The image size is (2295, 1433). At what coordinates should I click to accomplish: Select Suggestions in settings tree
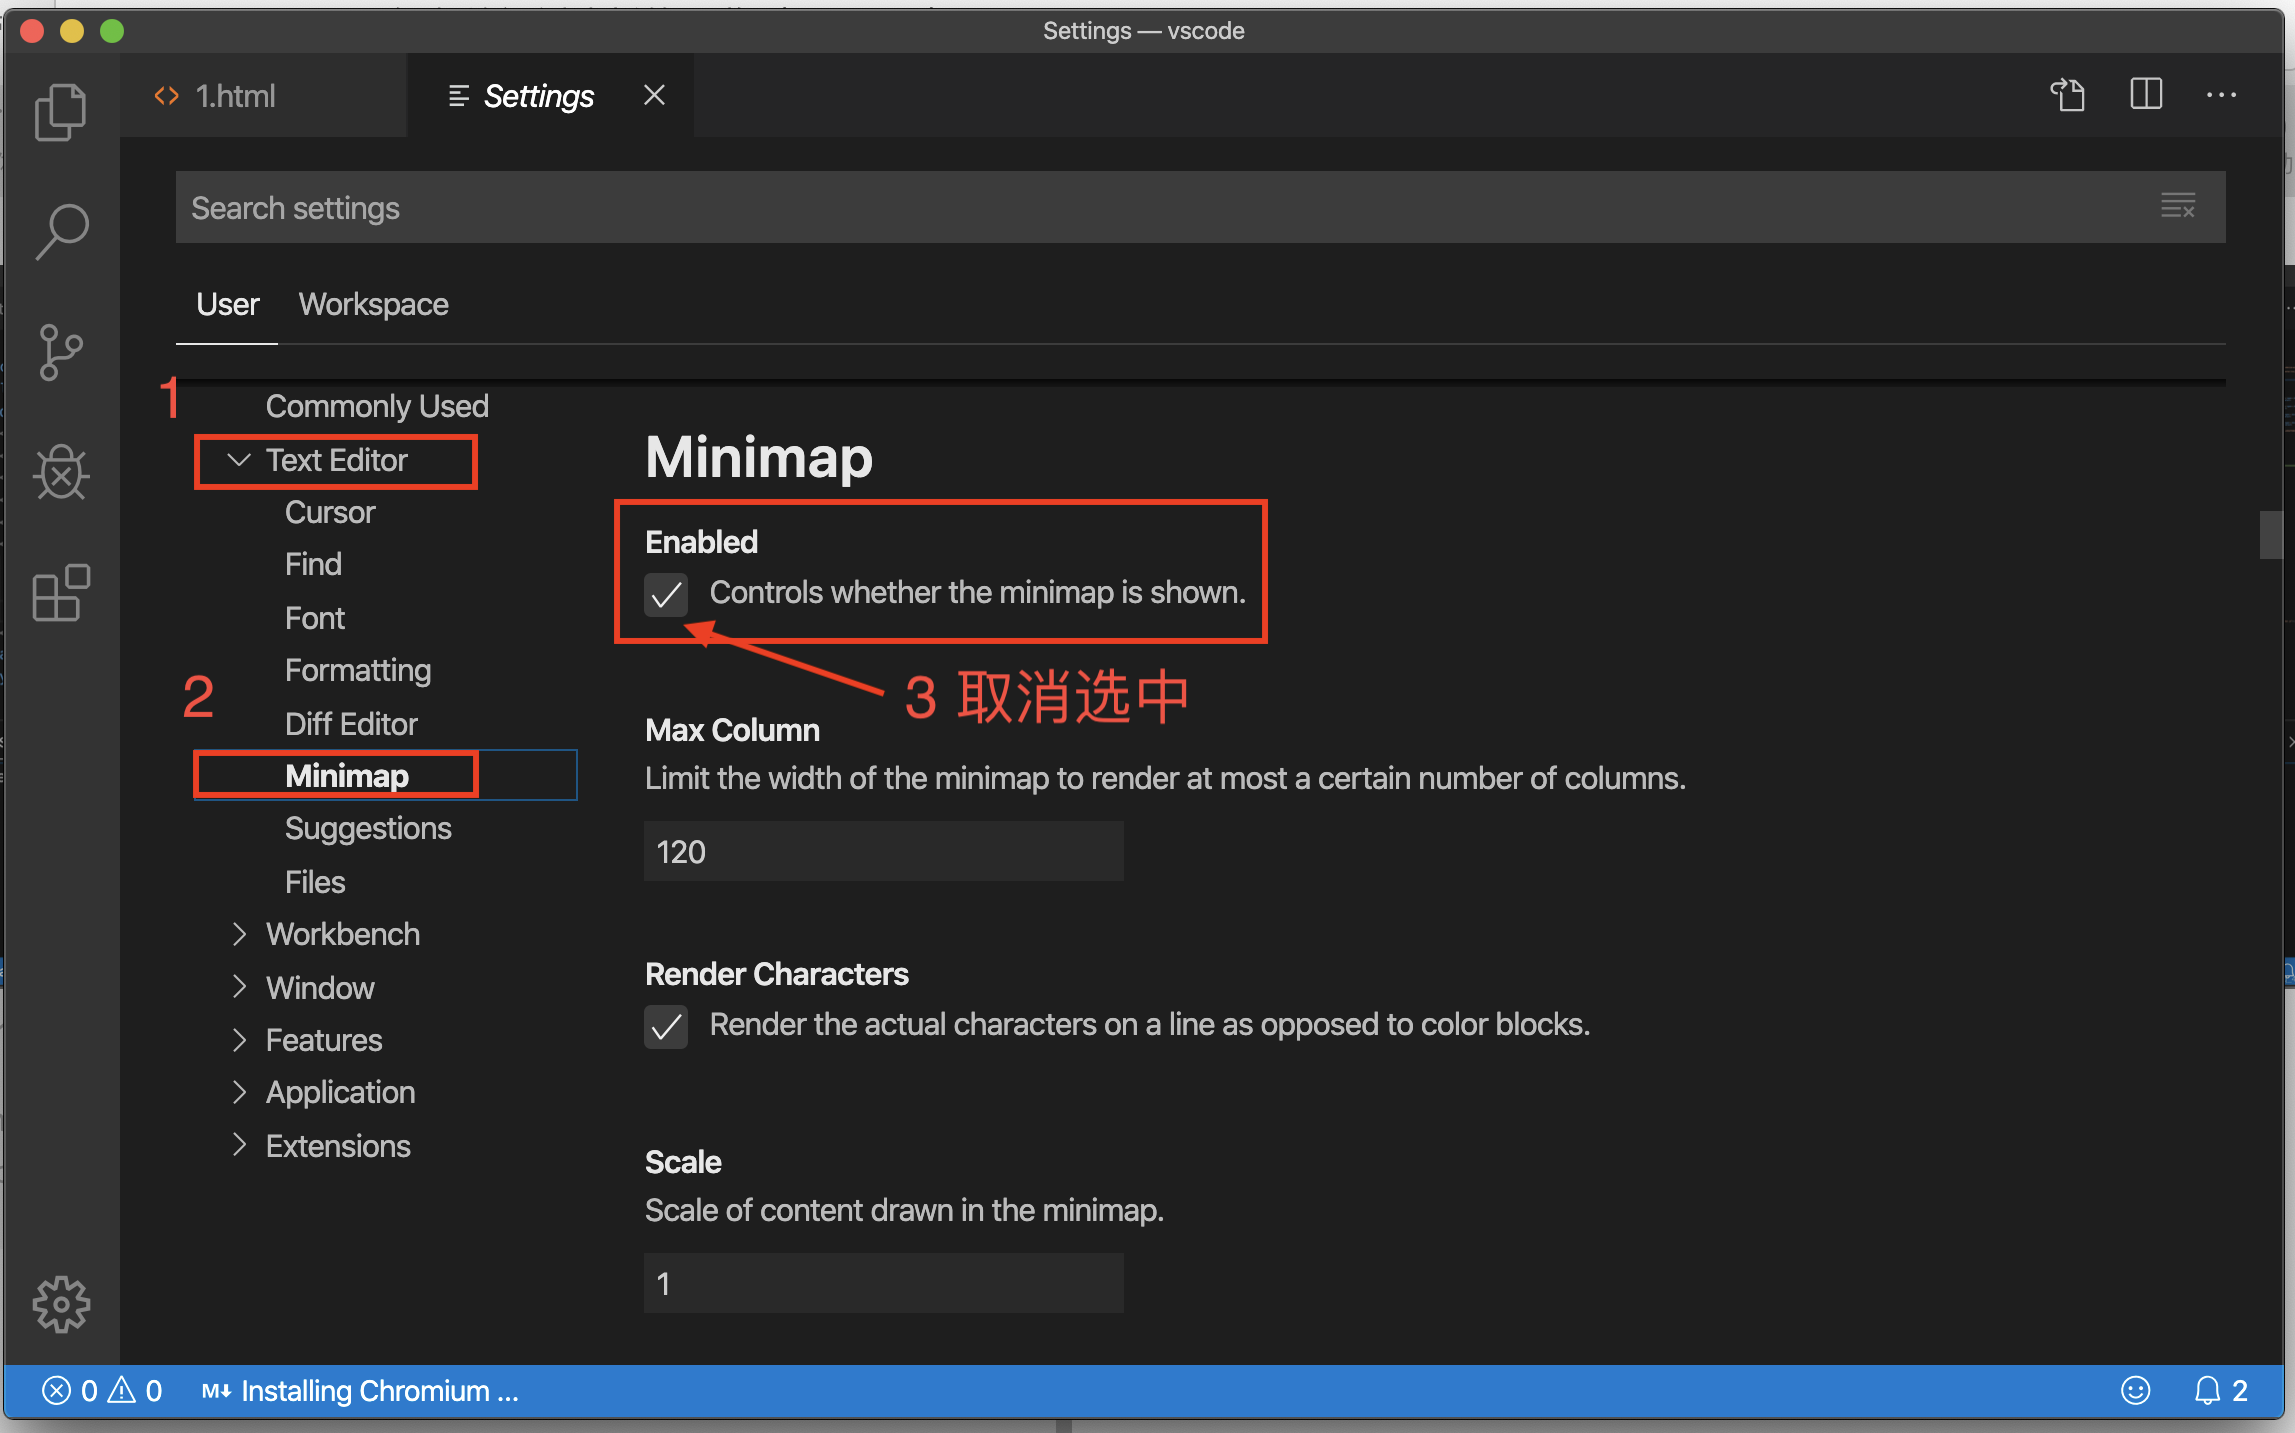(368, 828)
